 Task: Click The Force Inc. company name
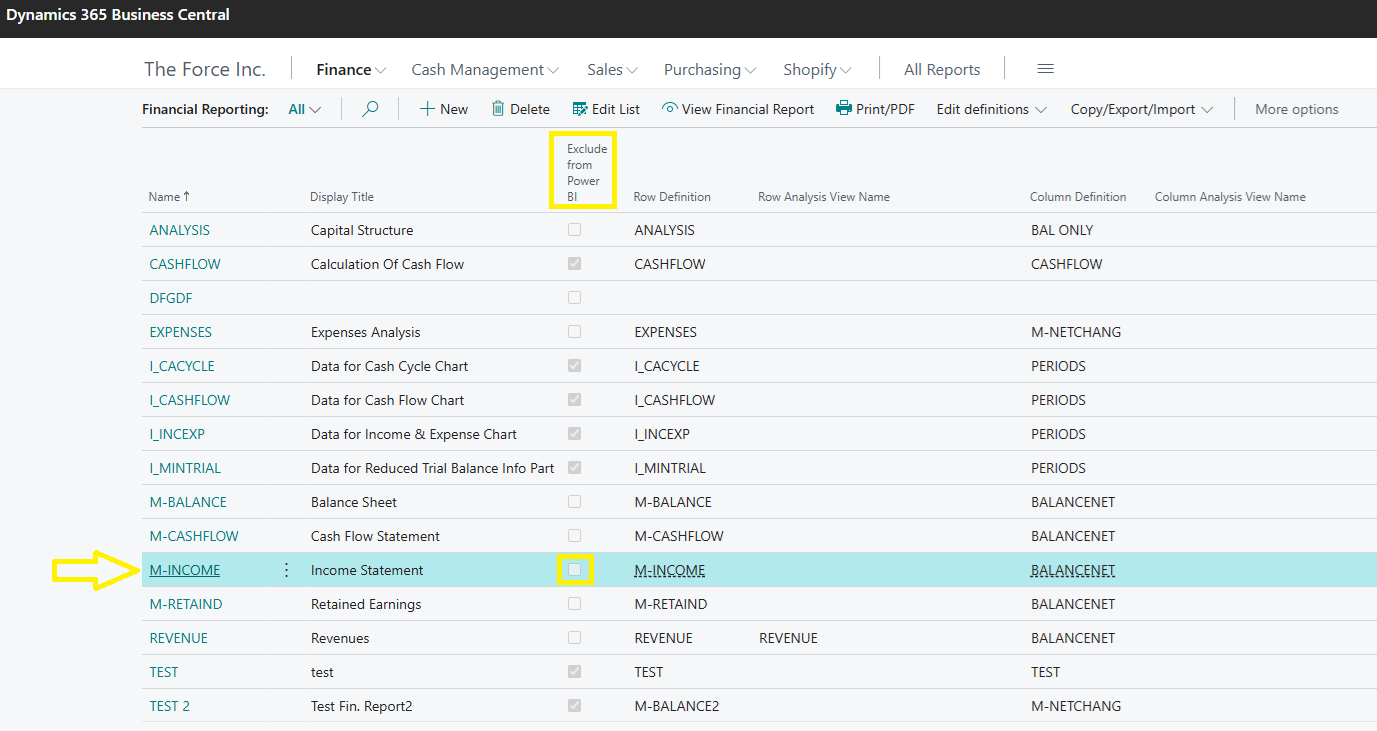[205, 69]
